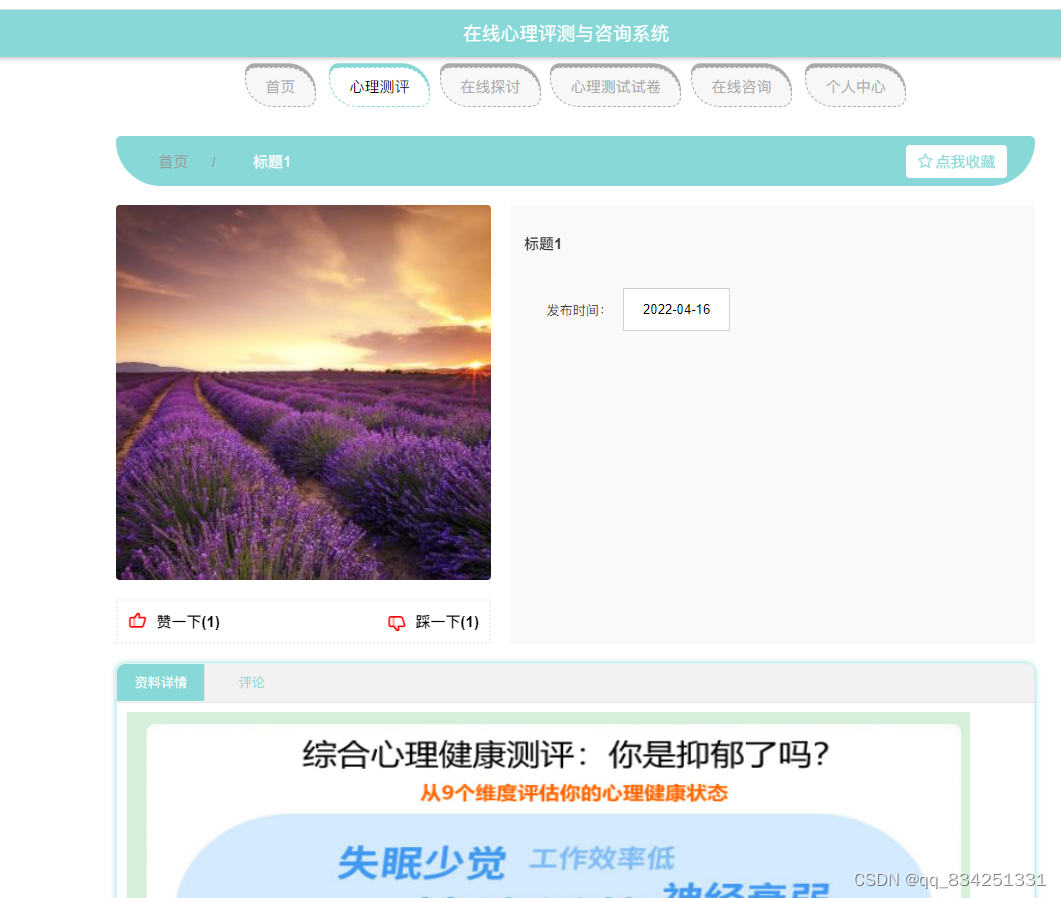Open the 首页 navigation tab
Image resolution: width=1061 pixels, height=898 pixels.
[x=280, y=86]
